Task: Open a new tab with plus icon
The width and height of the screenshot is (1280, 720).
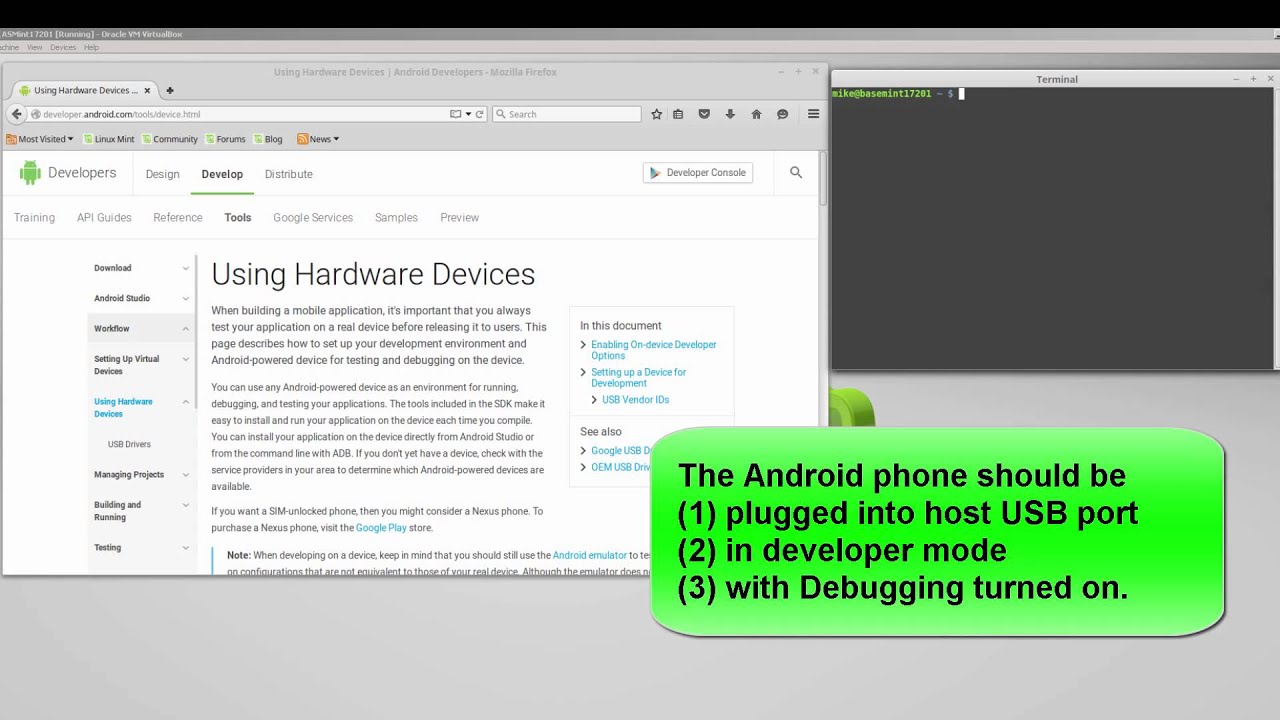Action: 169,90
